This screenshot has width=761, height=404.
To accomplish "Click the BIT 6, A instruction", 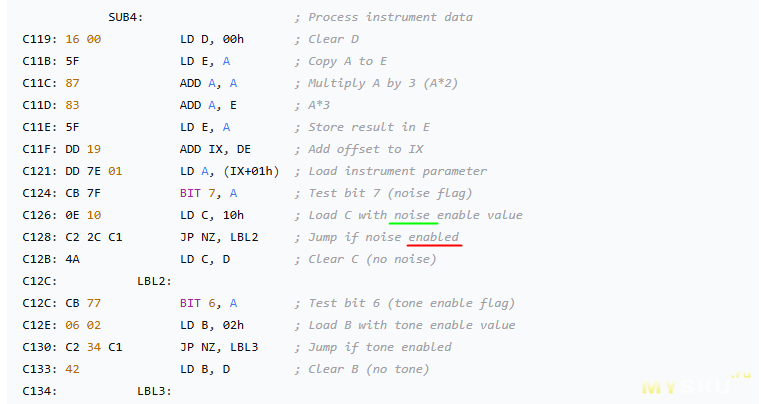I will pos(209,303).
